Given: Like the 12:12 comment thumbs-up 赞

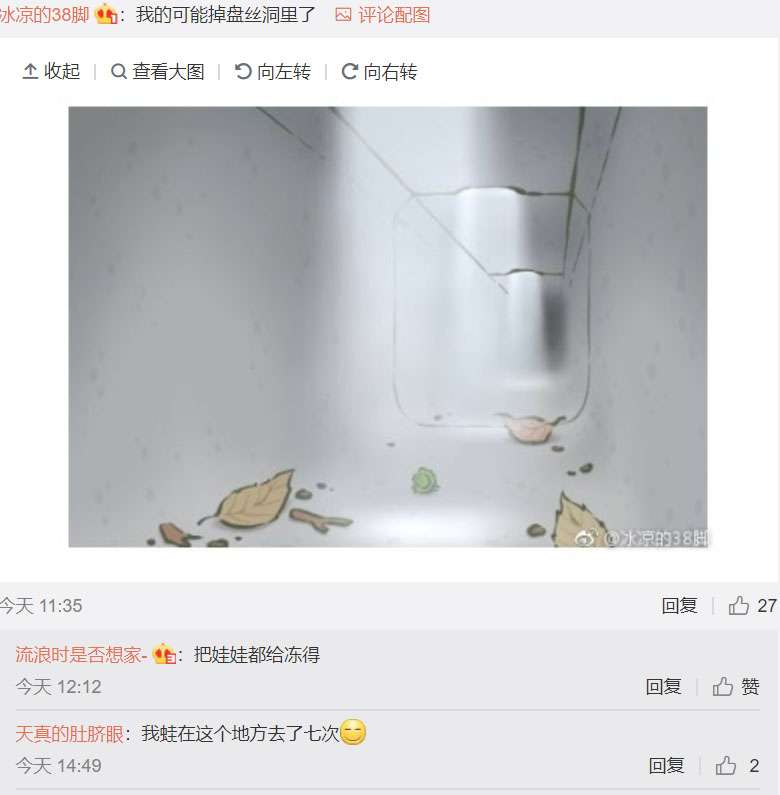Looking at the screenshot, I should (736, 686).
